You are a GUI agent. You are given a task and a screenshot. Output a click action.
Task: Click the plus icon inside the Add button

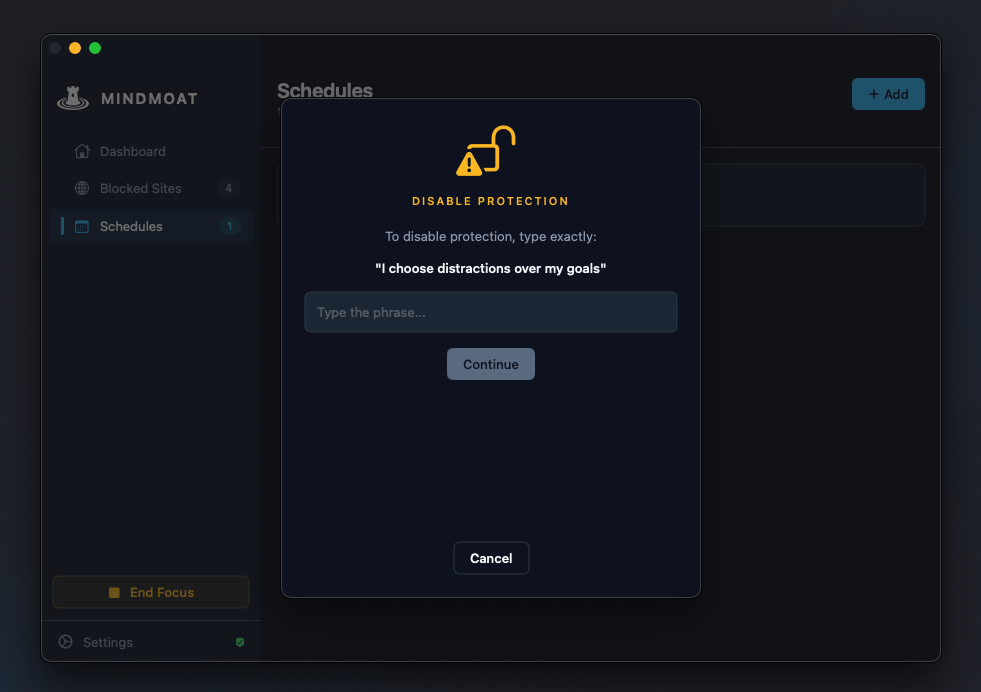tap(872, 94)
